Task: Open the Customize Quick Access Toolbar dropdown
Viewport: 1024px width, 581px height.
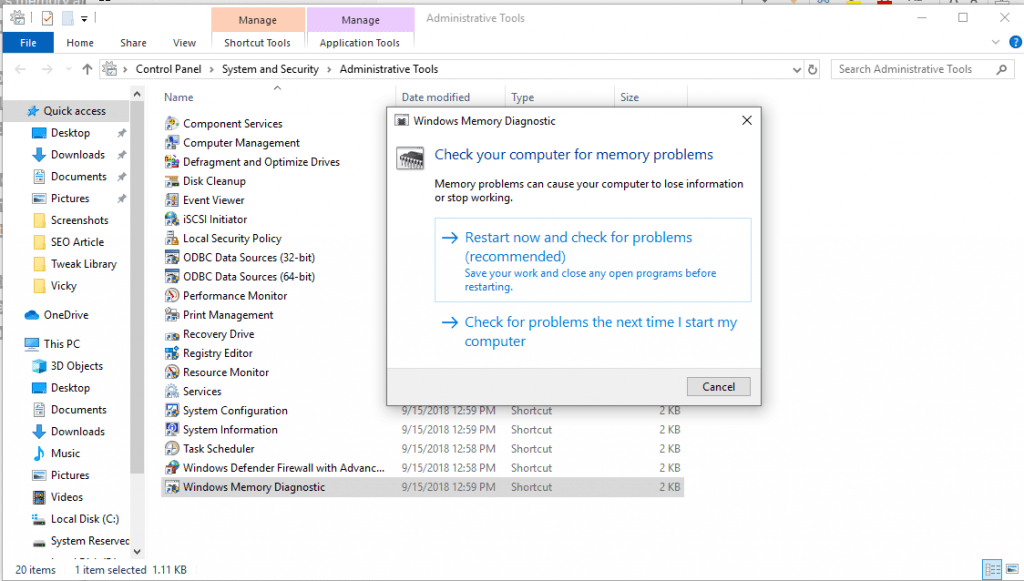Action: 83,17
